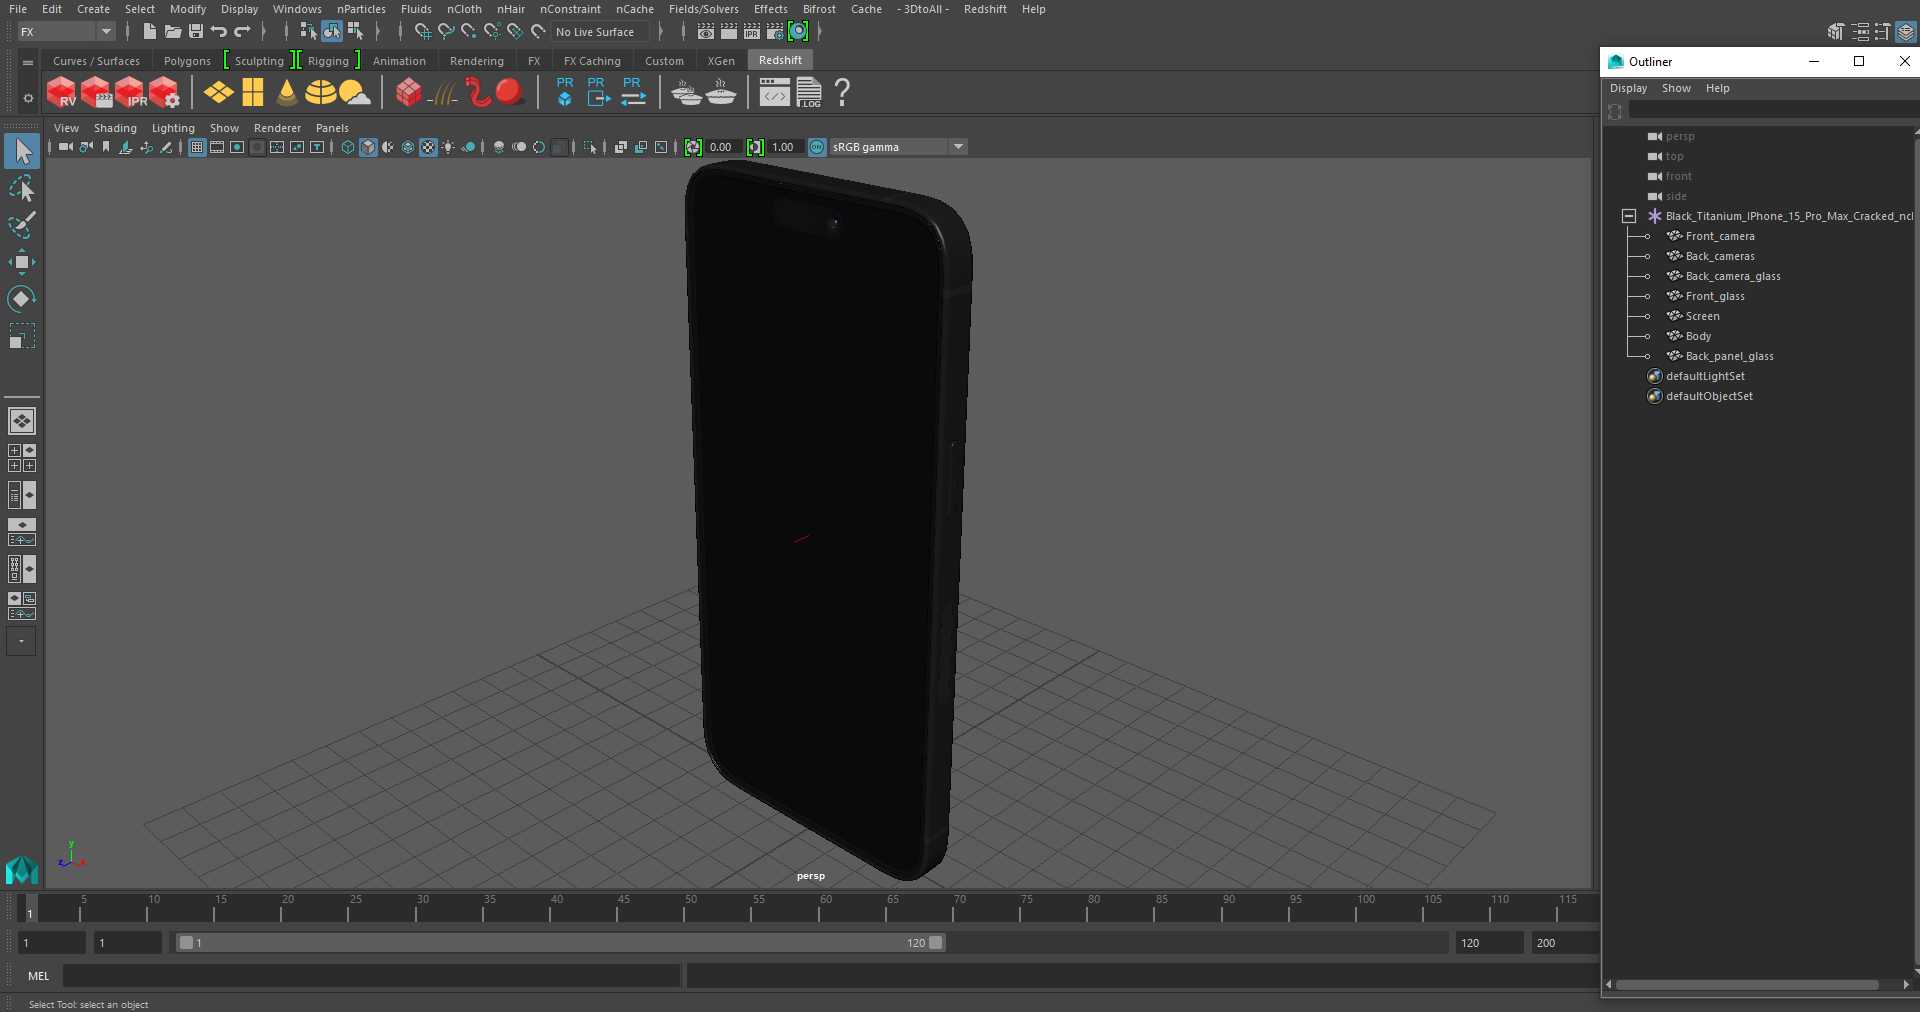Click the MEL command language label
The height and width of the screenshot is (1012, 1920).
point(39,976)
